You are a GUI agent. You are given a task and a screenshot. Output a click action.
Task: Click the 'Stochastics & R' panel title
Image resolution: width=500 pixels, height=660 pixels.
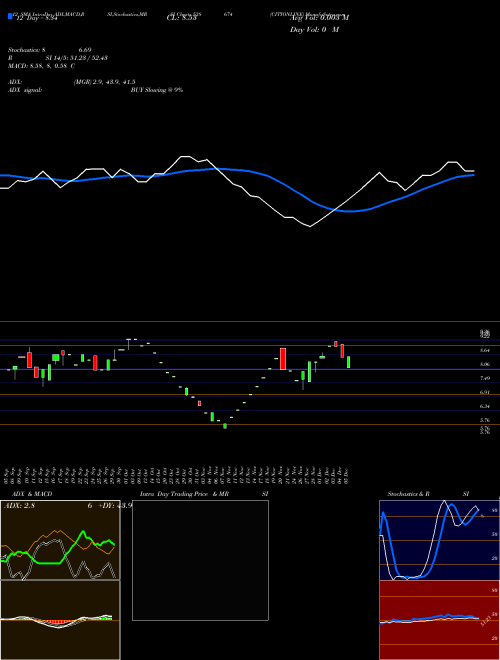[408, 494]
